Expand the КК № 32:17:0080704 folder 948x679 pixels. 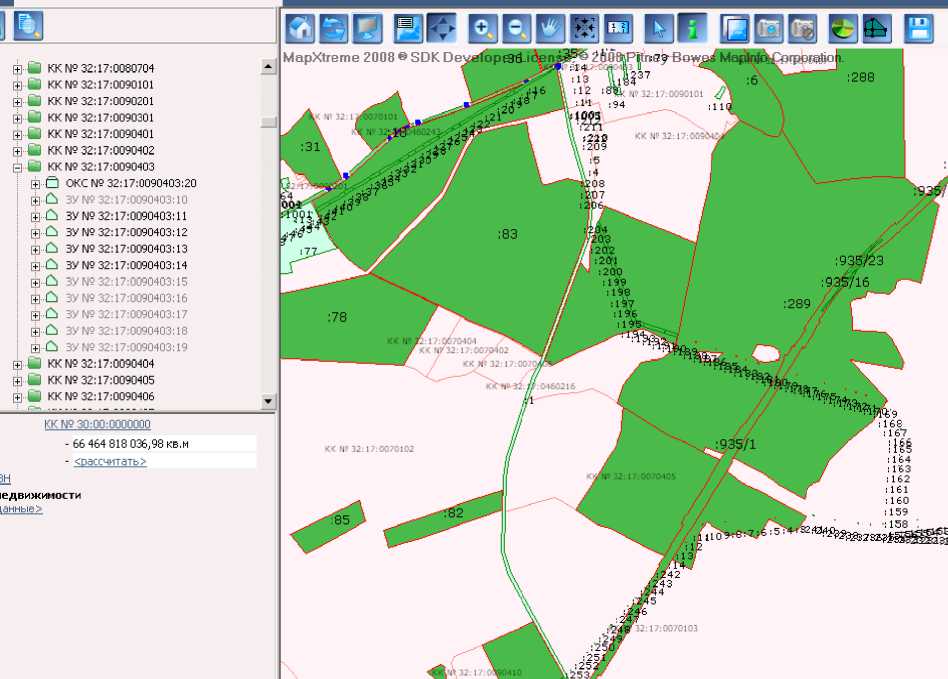[17, 69]
